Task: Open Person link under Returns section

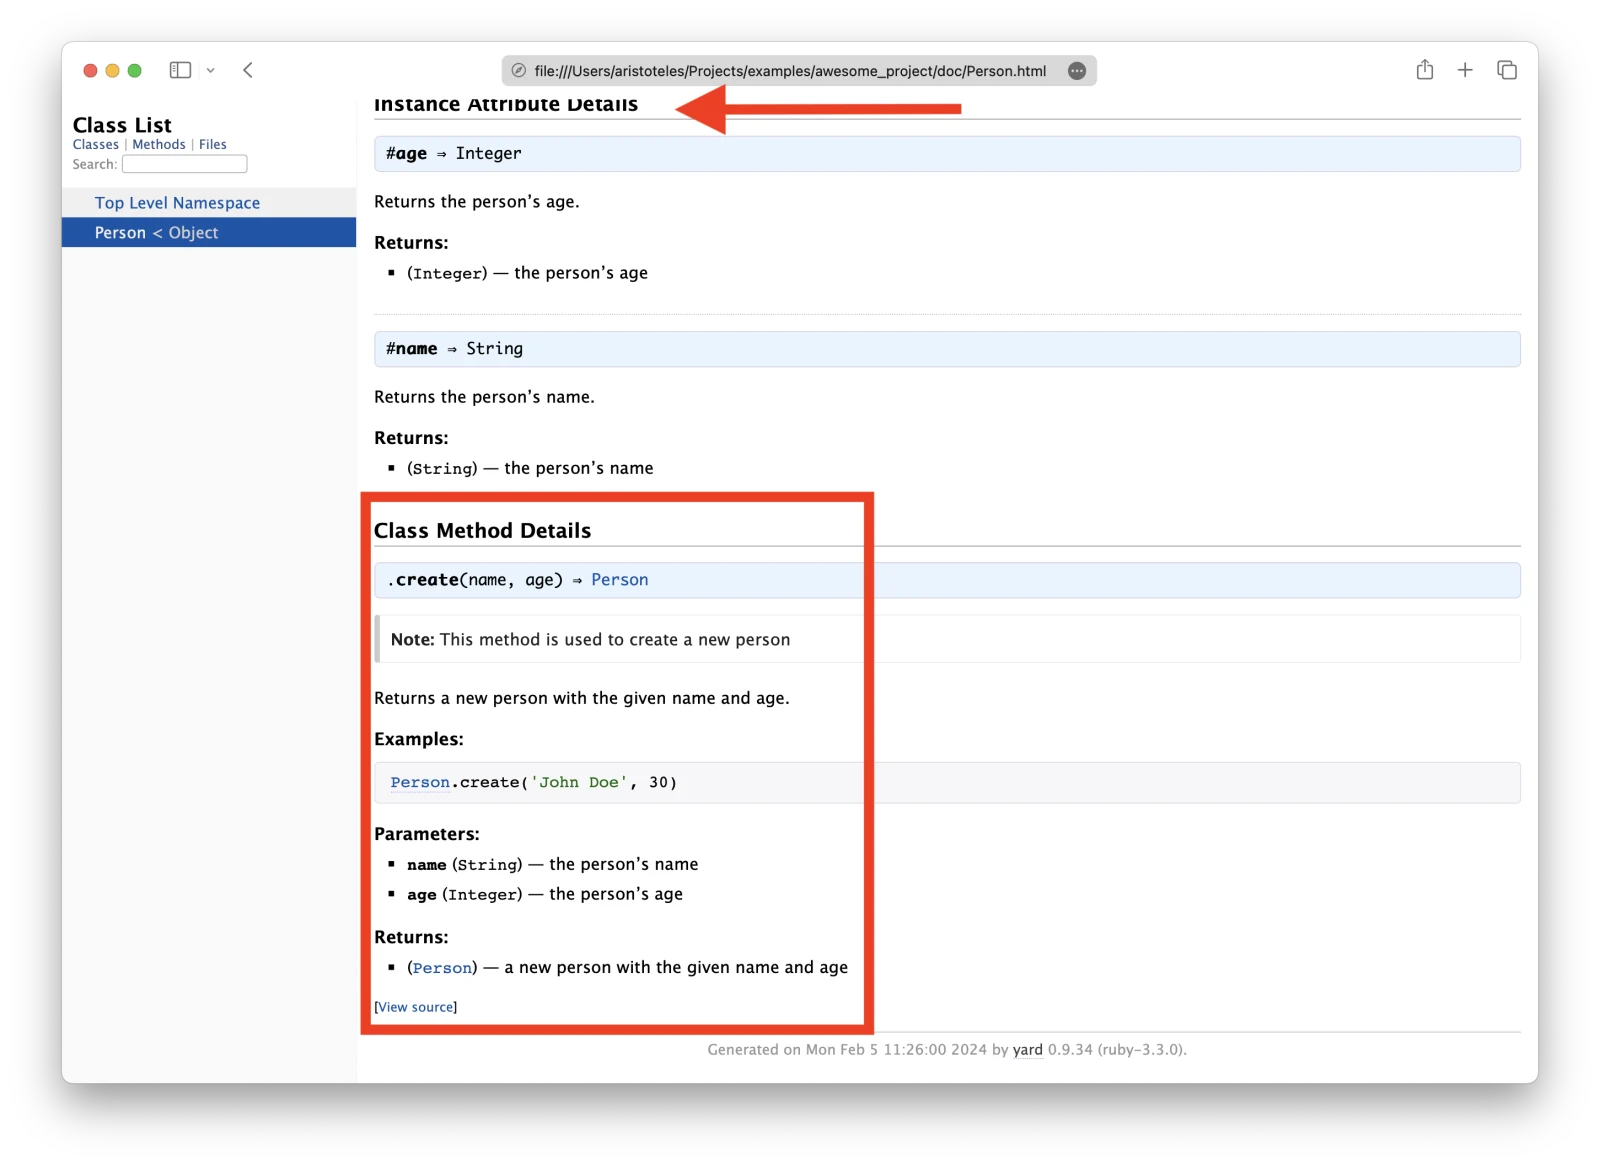Action: coord(442,968)
